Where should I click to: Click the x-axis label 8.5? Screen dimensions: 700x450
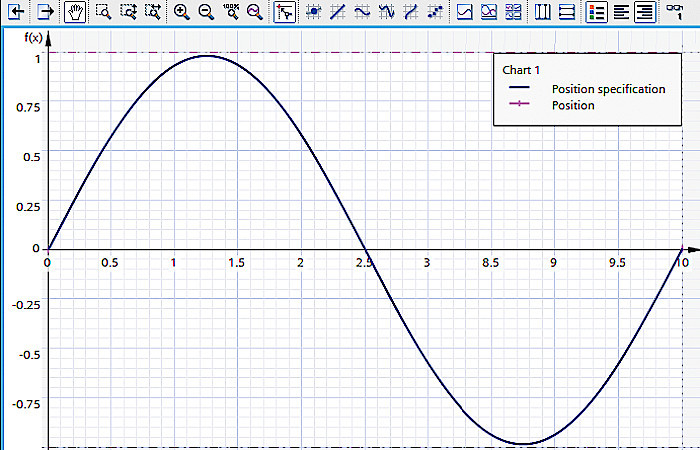(x=490, y=263)
